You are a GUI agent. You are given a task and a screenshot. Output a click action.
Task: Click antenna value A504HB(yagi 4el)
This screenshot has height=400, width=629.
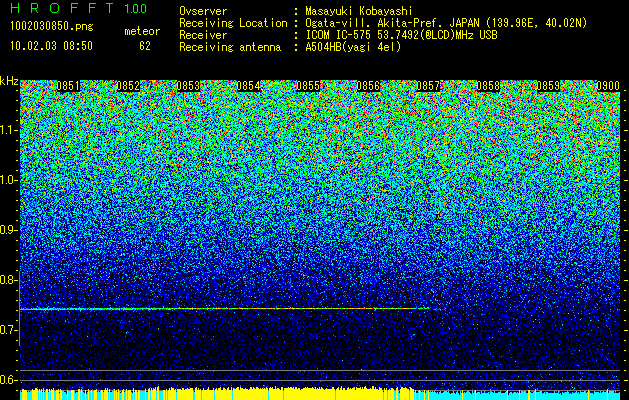coord(353,47)
